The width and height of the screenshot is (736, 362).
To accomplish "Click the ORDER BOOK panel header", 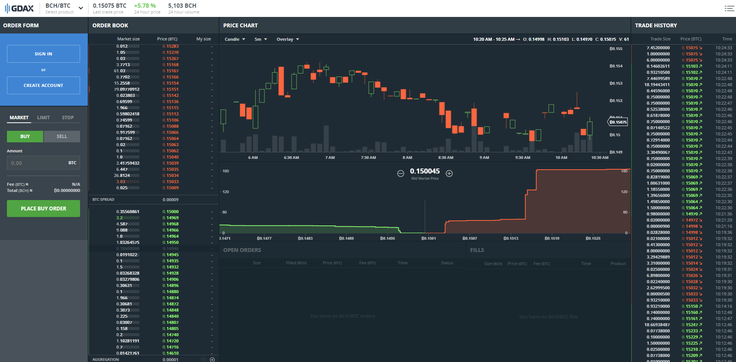I will click(110, 25).
